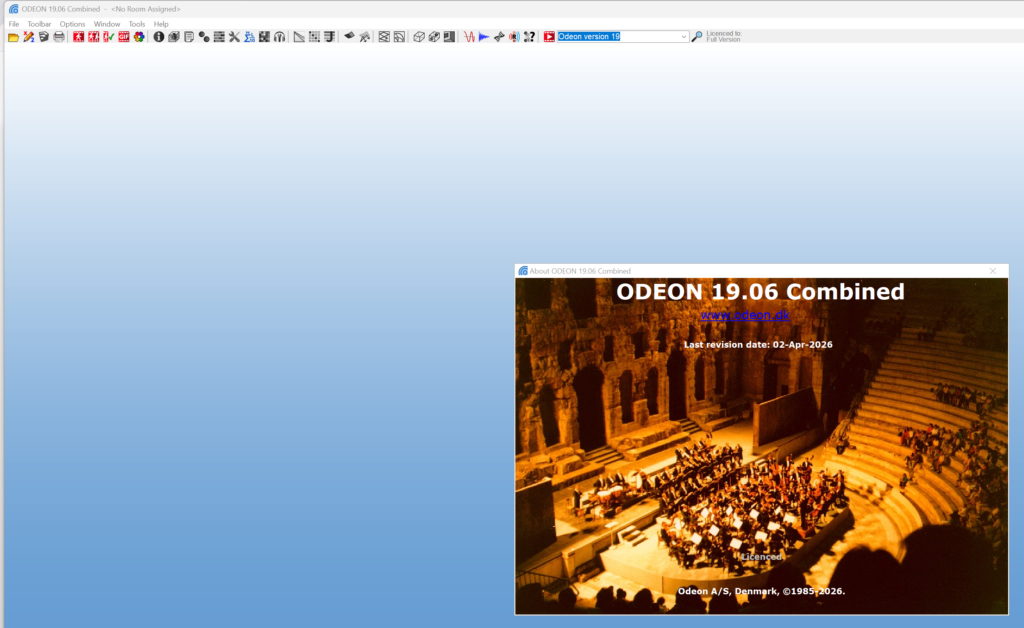Follow the www.odeon.dk link

[745, 315]
